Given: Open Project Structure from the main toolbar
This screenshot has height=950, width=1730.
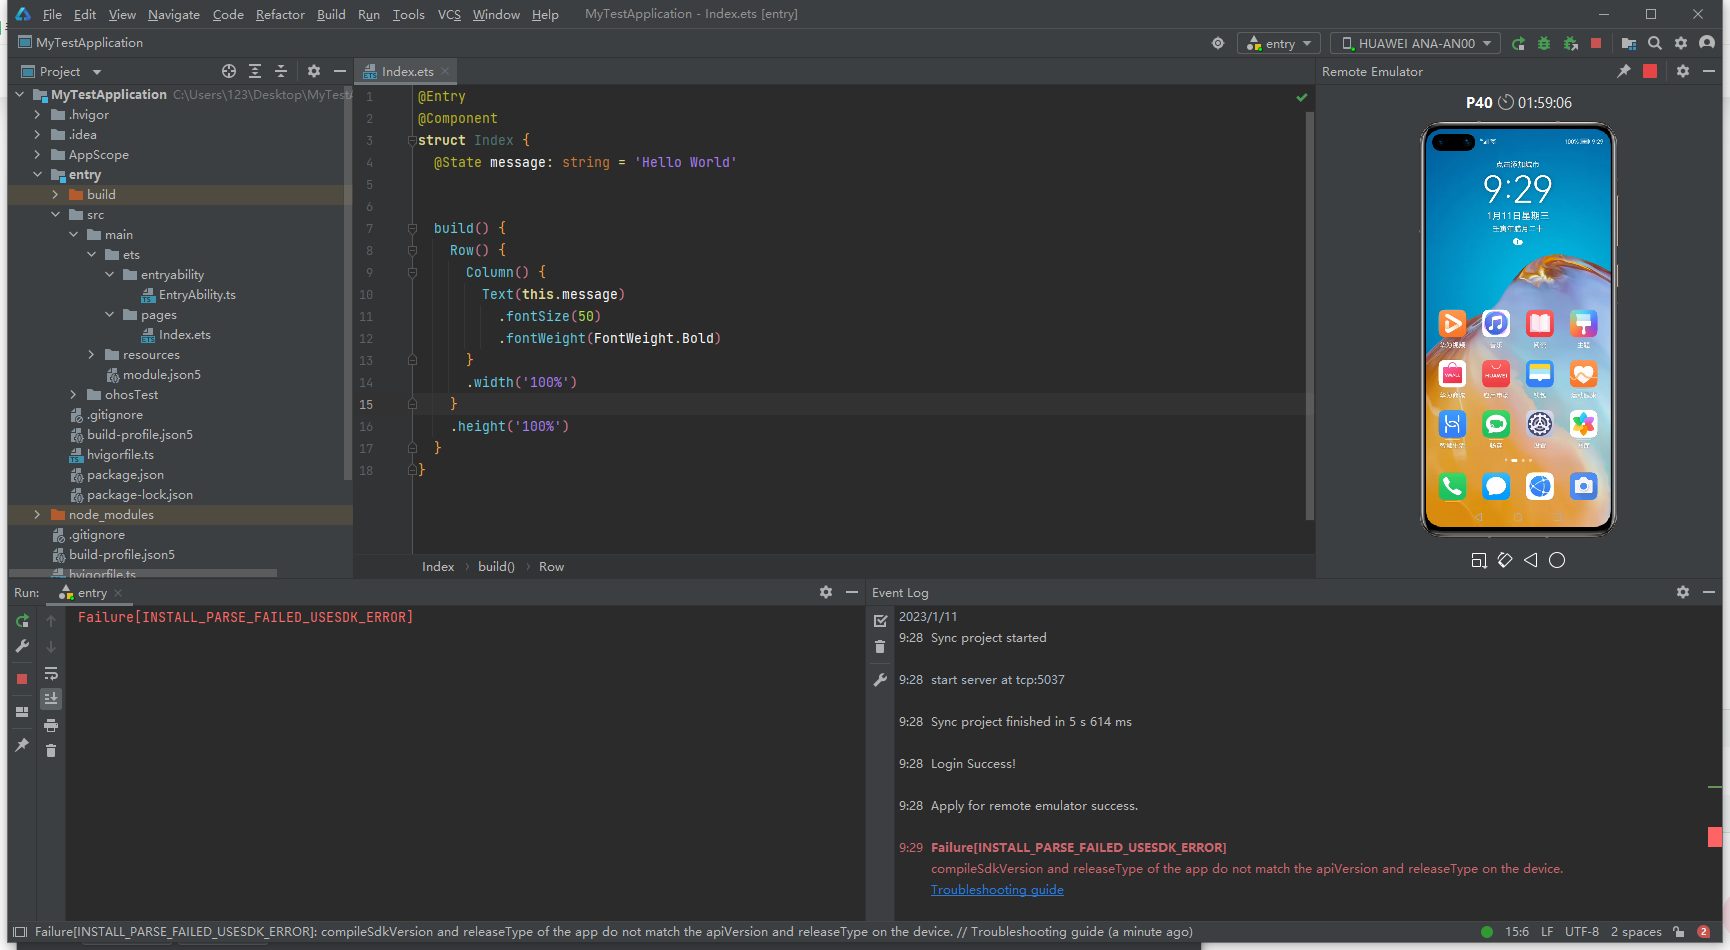Looking at the screenshot, I should tap(1629, 43).
